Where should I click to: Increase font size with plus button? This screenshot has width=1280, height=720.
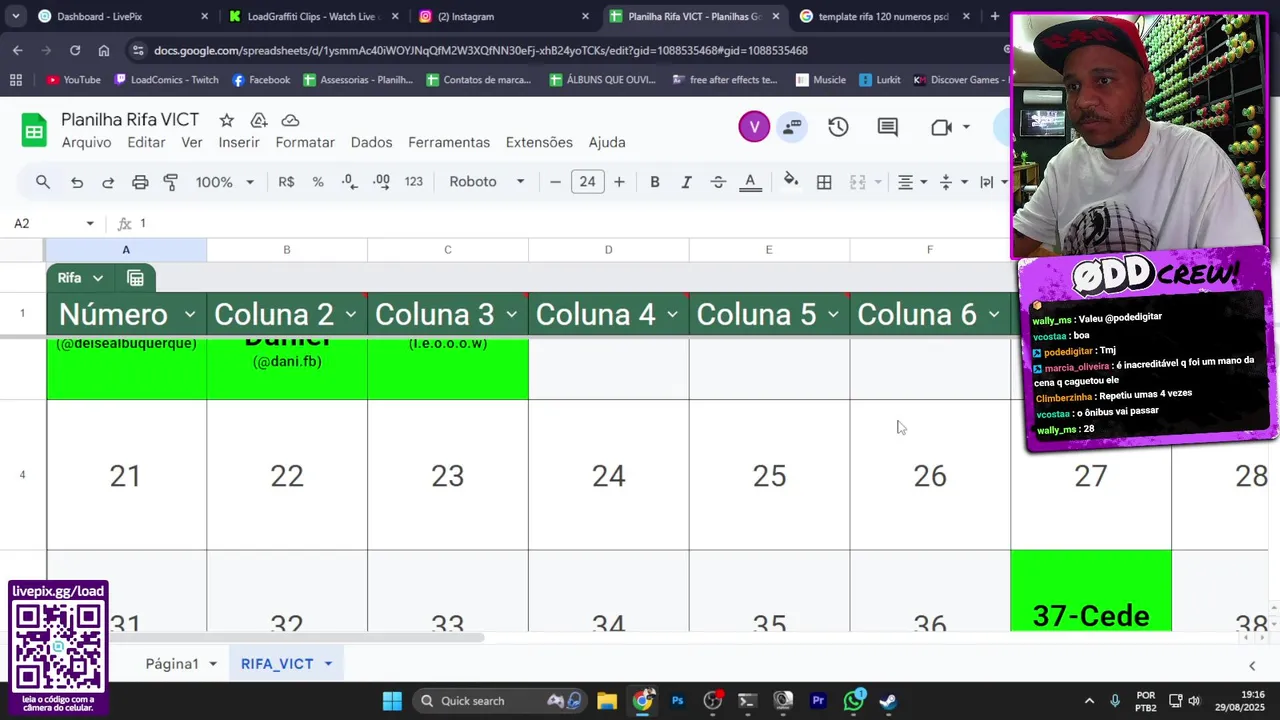[x=619, y=182]
